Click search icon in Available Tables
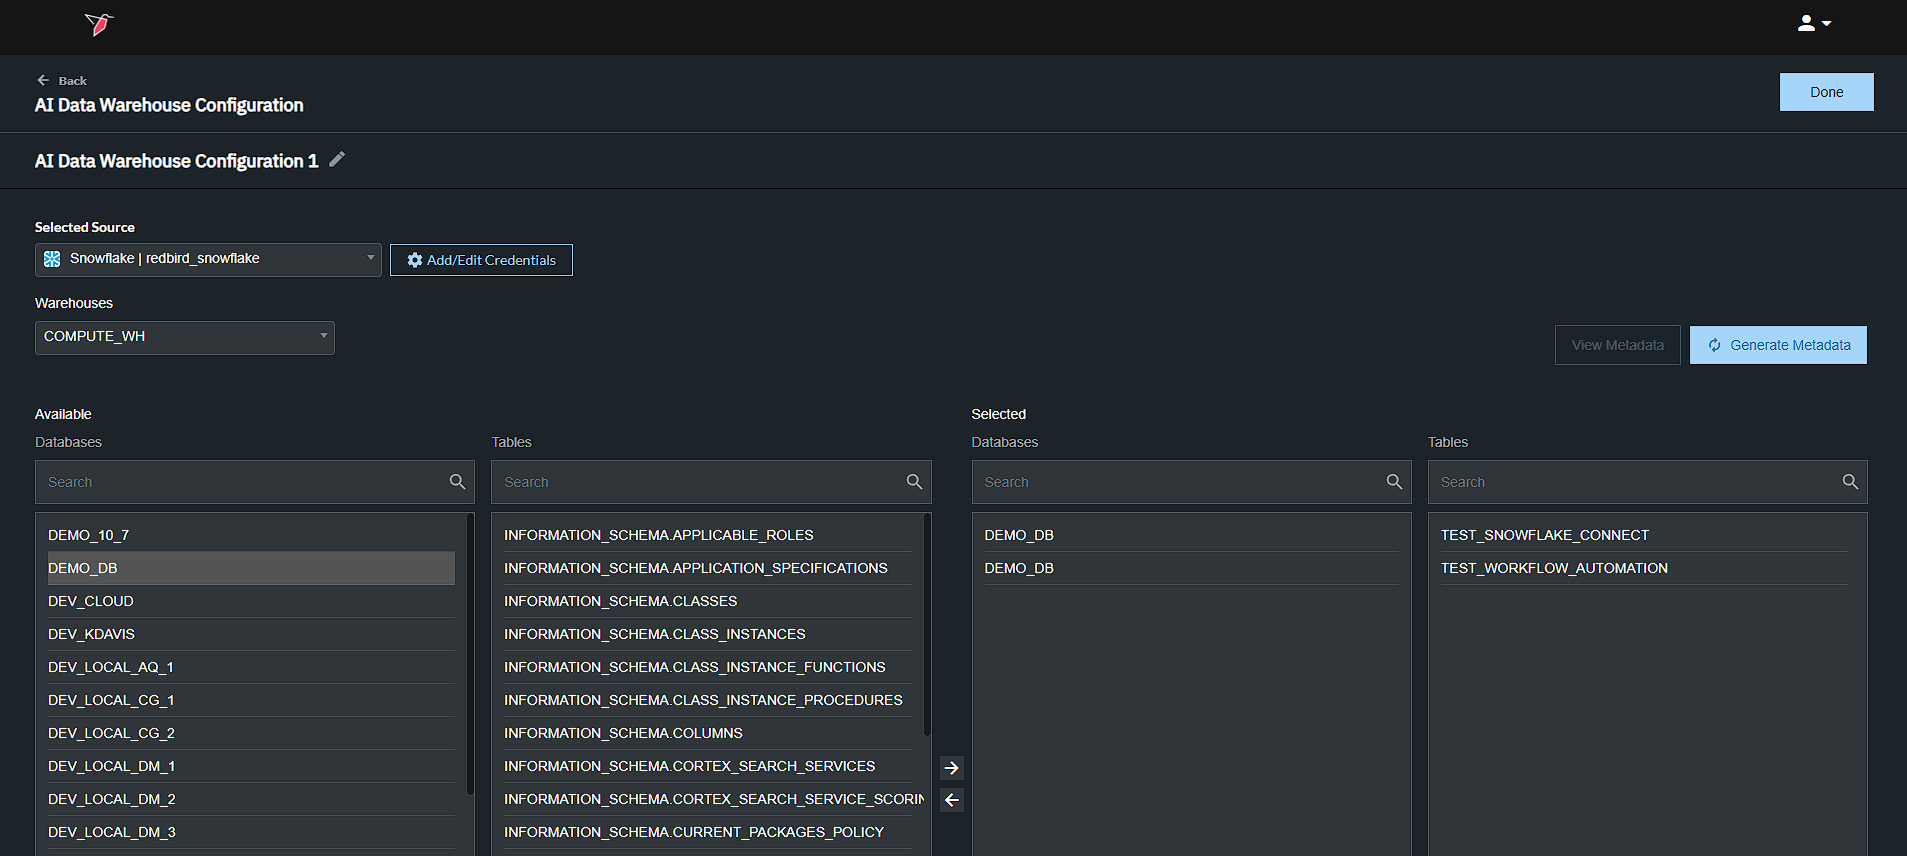The height and width of the screenshot is (856, 1907). pyautogui.click(x=914, y=482)
